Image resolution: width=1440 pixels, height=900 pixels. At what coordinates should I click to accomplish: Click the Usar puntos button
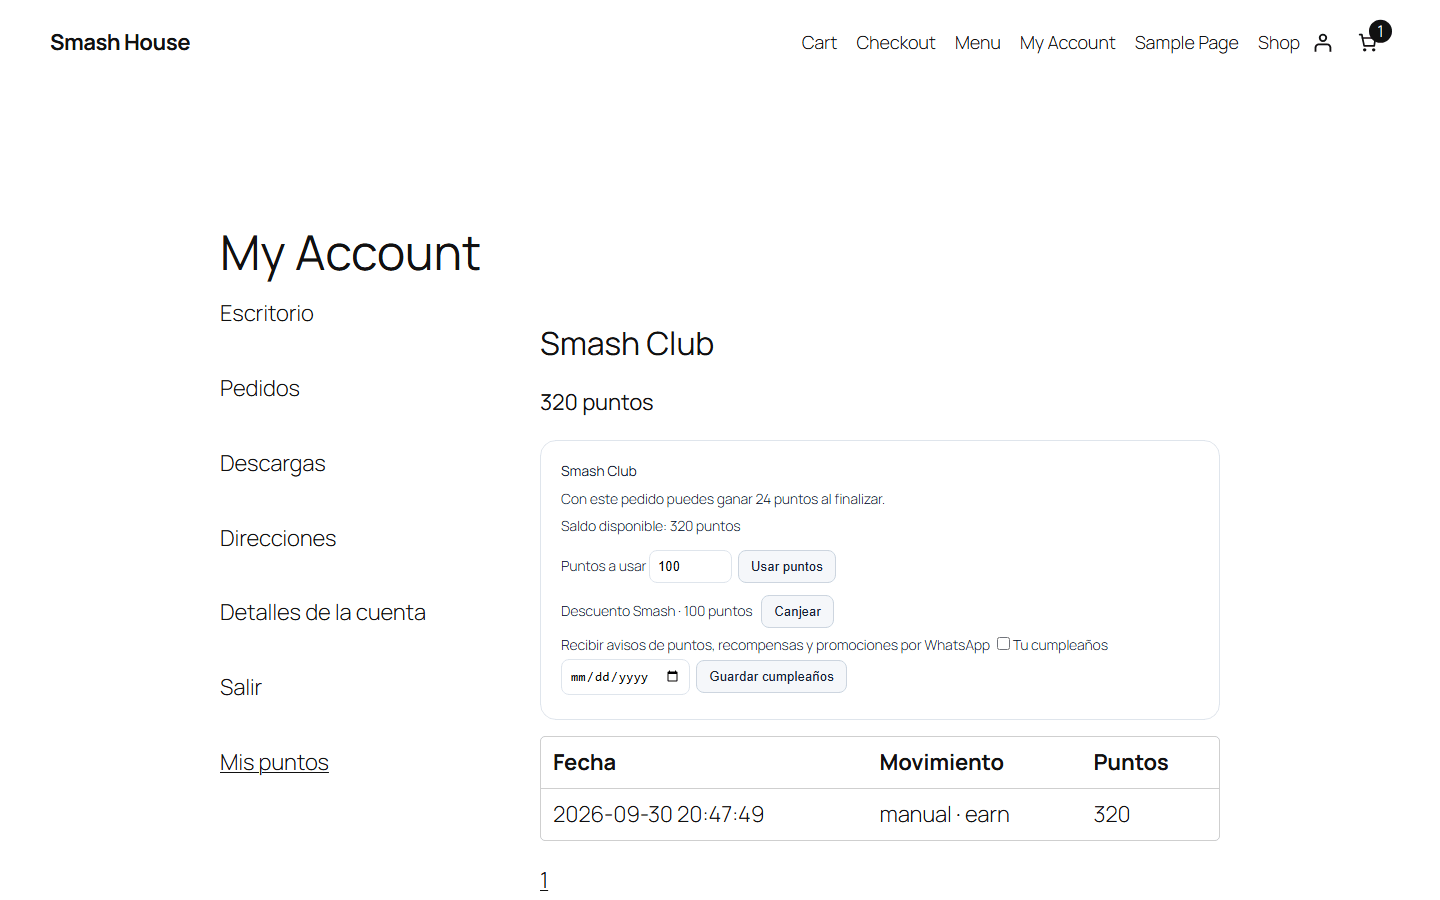pyautogui.click(x=787, y=566)
